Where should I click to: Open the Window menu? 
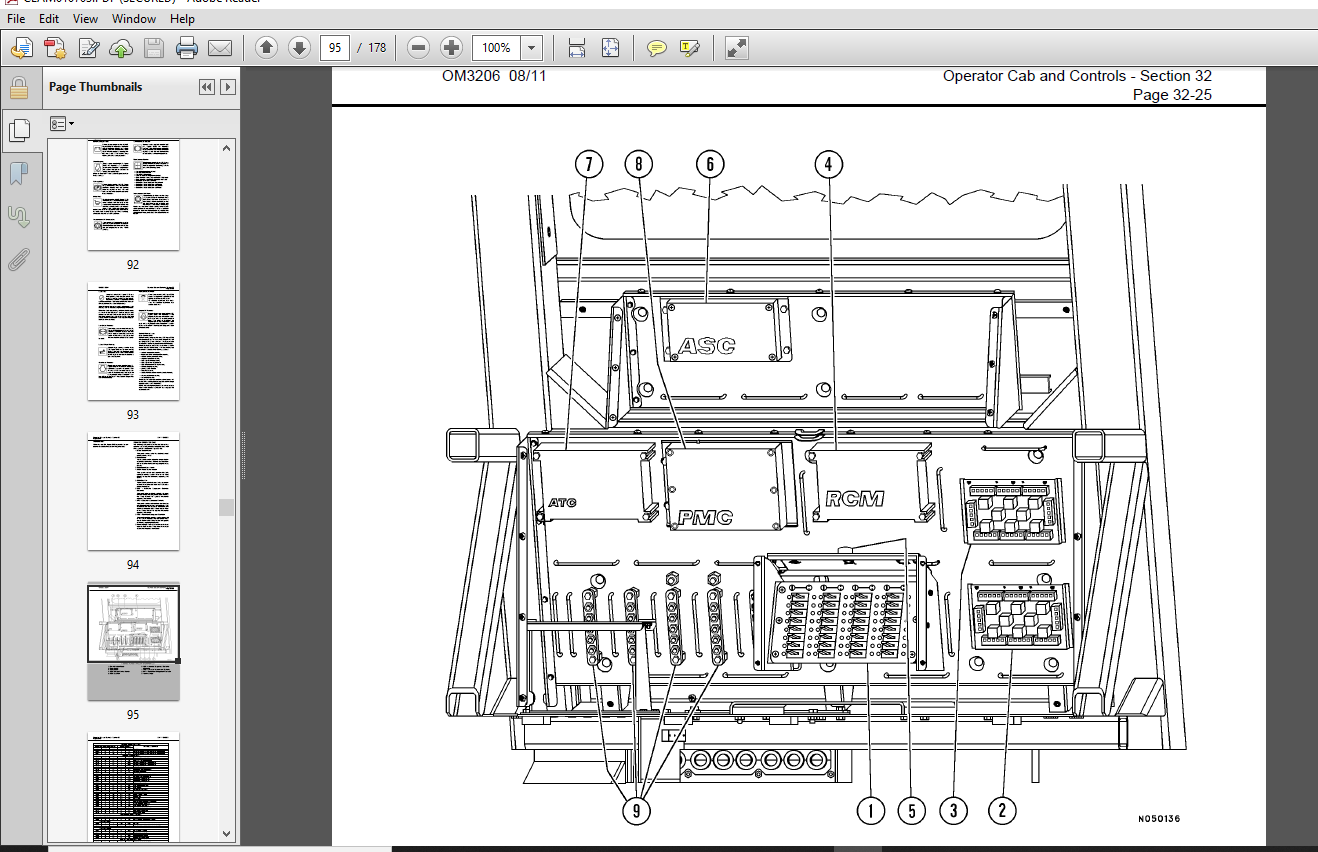click(134, 19)
